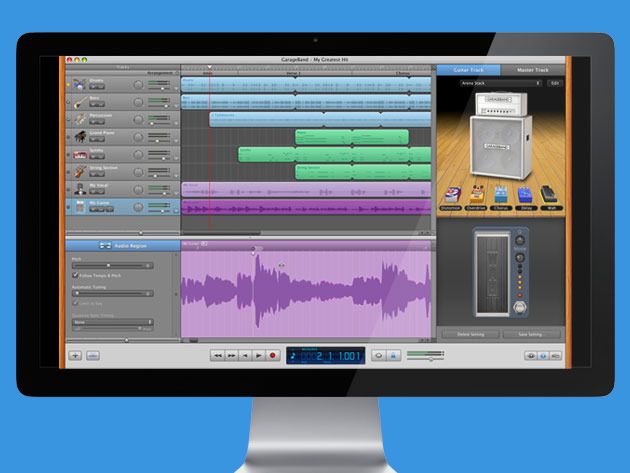Choose the Delay pedal
This screenshot has width=630, height=473.
(526, 195)
